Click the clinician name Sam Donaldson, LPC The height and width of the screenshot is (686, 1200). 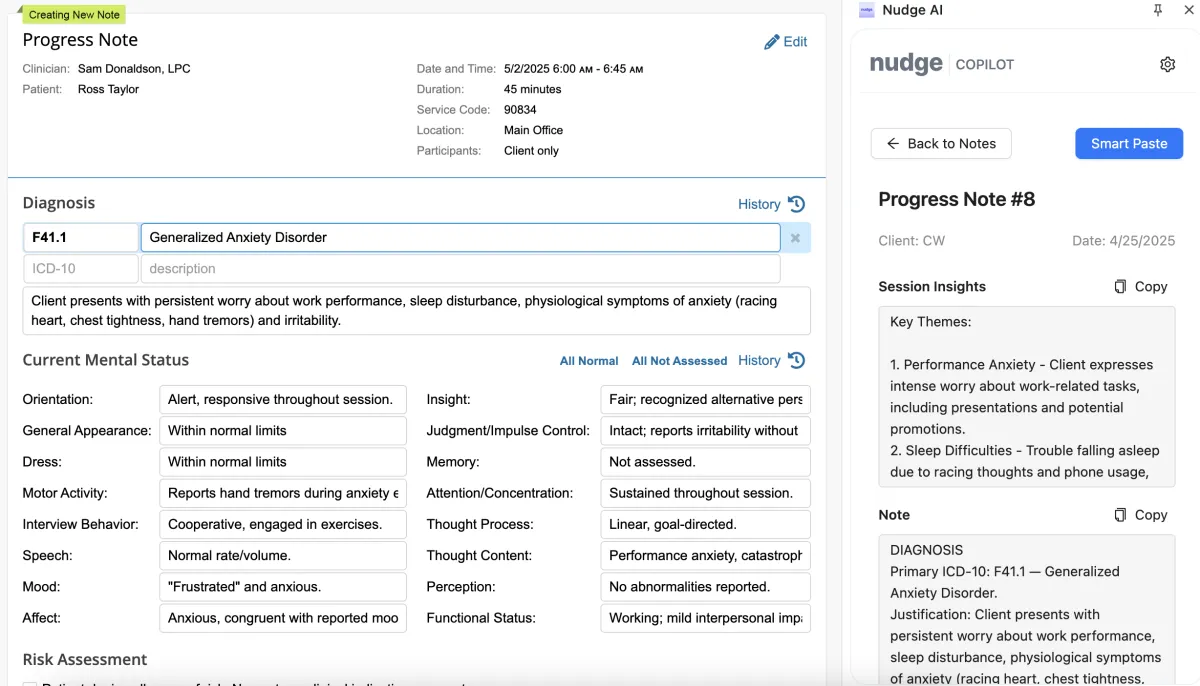134,69
